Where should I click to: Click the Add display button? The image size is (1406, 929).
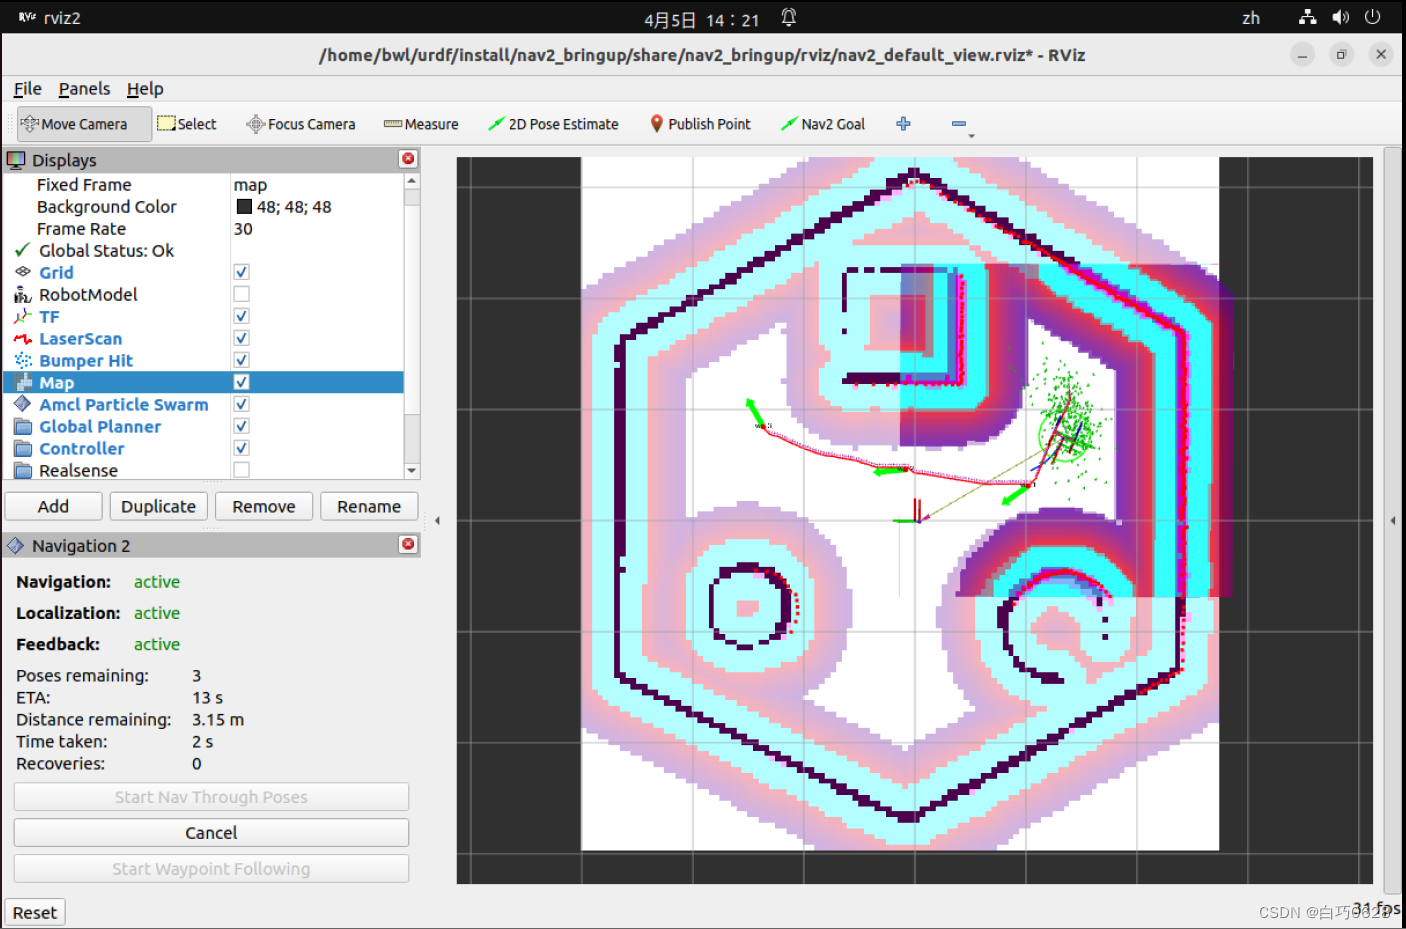[x=54, y=506]
